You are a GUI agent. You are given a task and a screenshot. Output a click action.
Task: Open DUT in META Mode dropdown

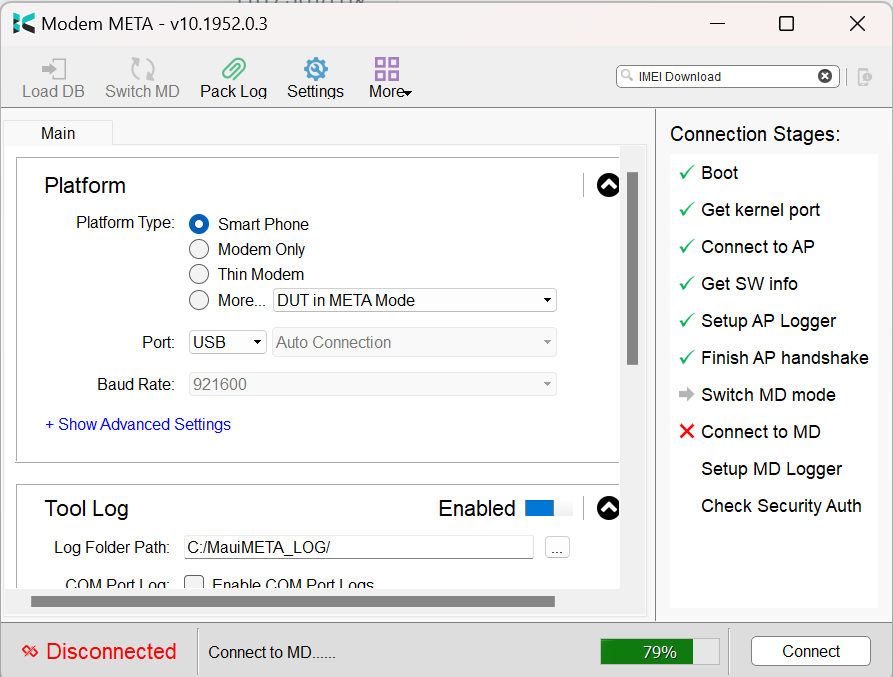(x=414, y=300)
